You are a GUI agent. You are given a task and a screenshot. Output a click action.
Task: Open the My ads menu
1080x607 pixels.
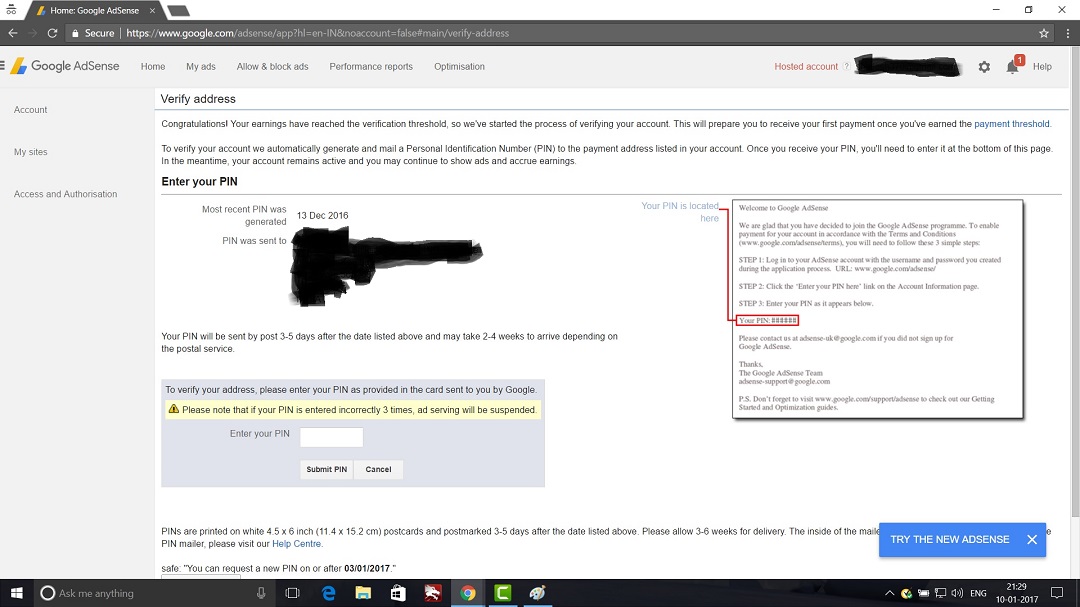pos(200,67)
